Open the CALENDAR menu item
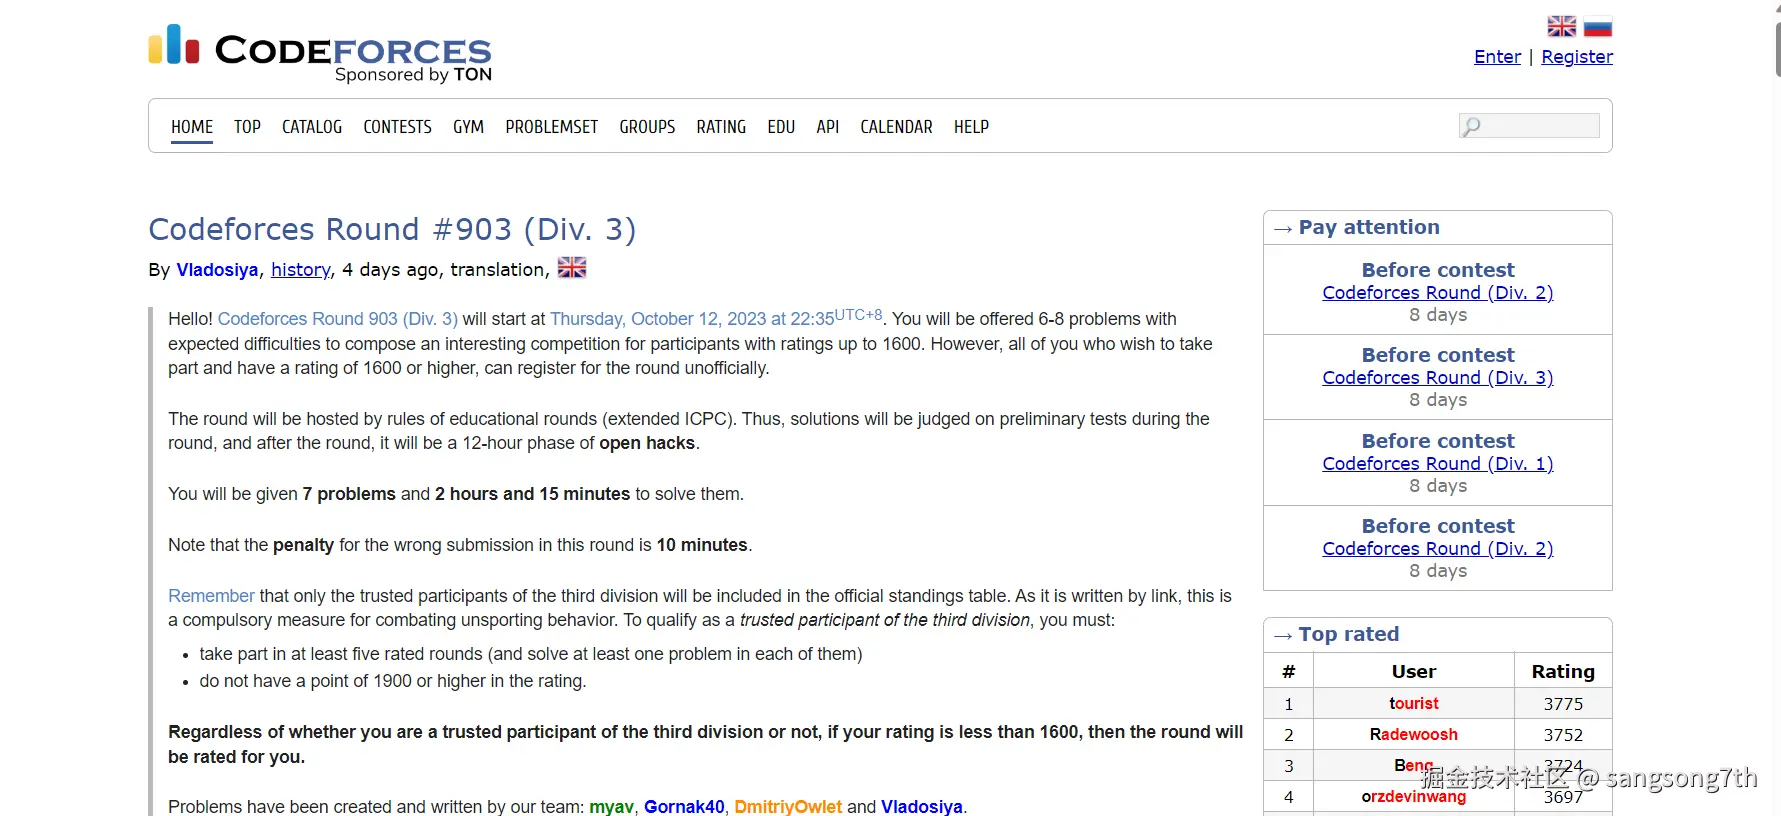 (896, 127)
